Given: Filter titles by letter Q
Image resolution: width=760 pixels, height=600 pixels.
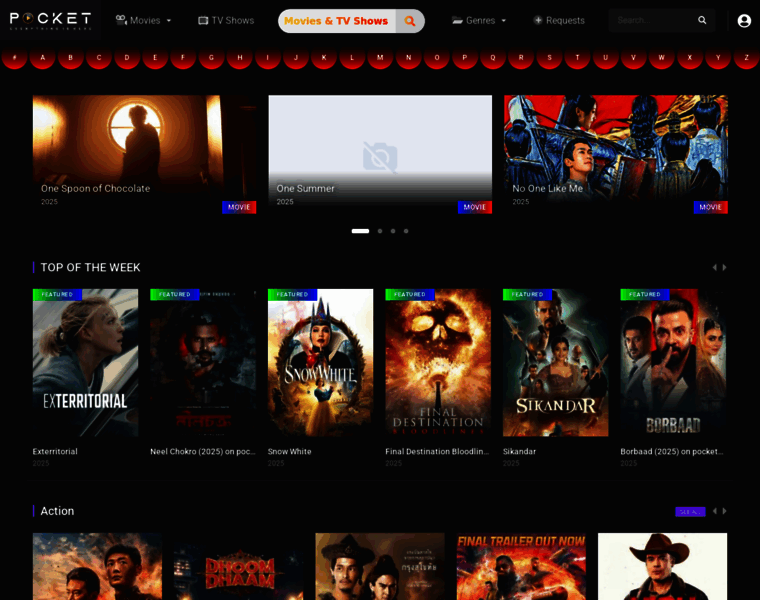Looking at the screenshot, I should [493, 57].
